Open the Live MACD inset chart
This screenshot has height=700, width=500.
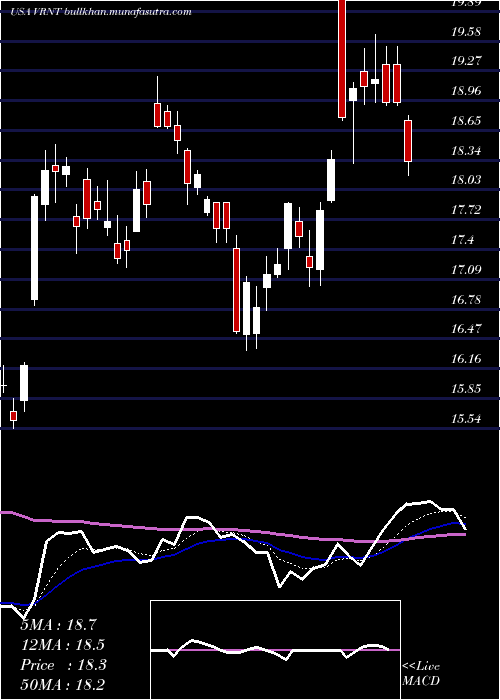(x=275, y=650)
